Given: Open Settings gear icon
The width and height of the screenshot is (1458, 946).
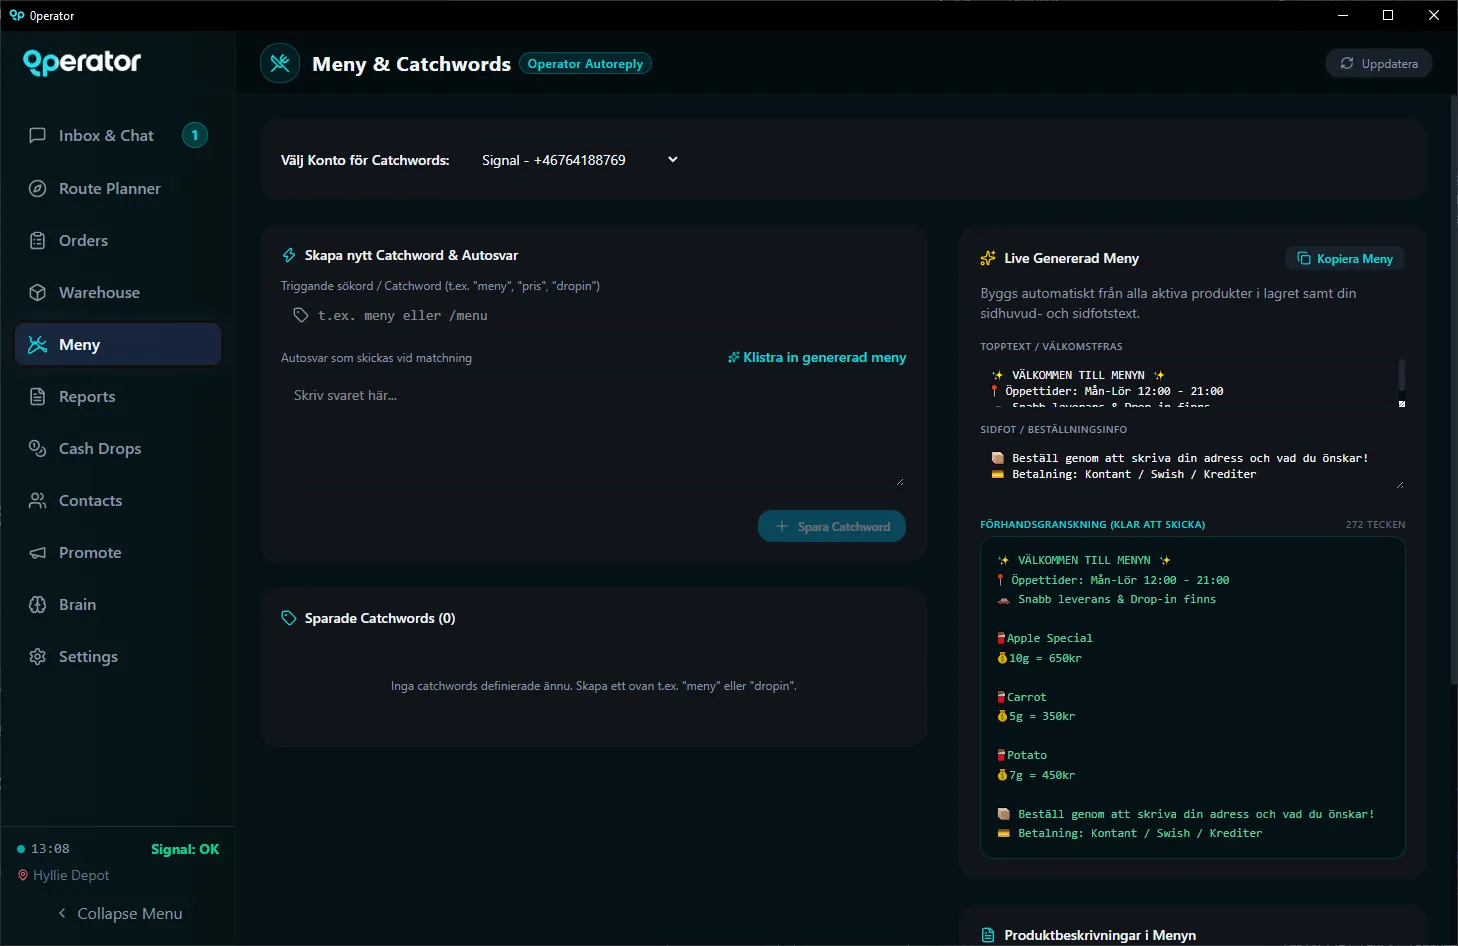Looking at the screenshot, I should click(x=38, y=656).
